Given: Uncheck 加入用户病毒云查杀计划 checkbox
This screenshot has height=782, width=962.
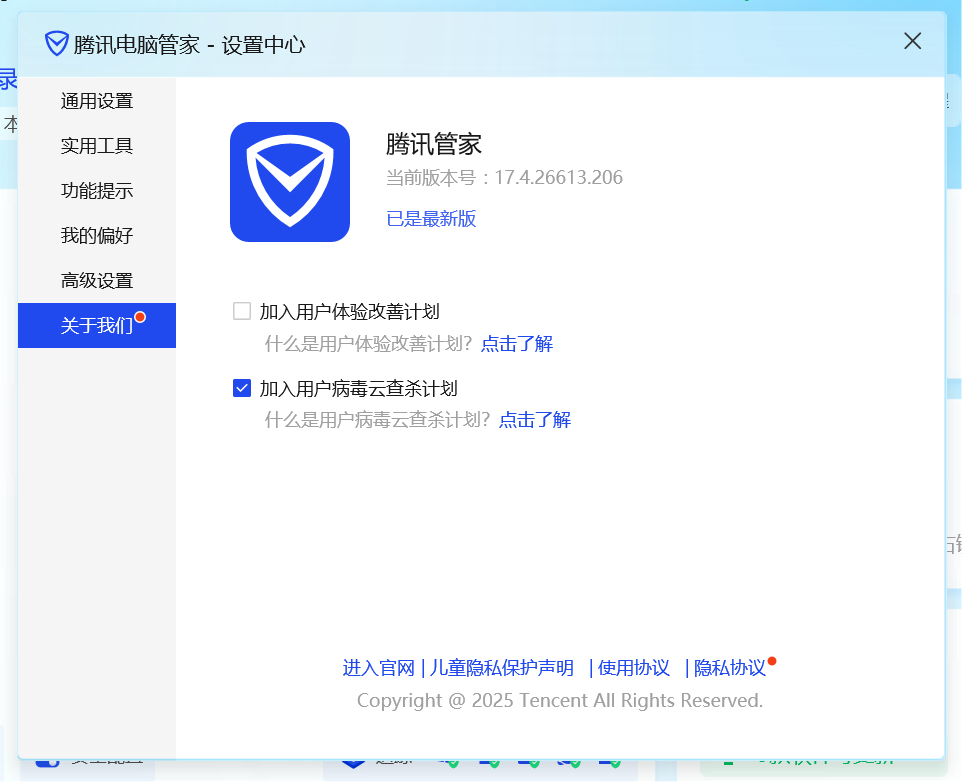Looking at the screenshot, I should point(242,388).
